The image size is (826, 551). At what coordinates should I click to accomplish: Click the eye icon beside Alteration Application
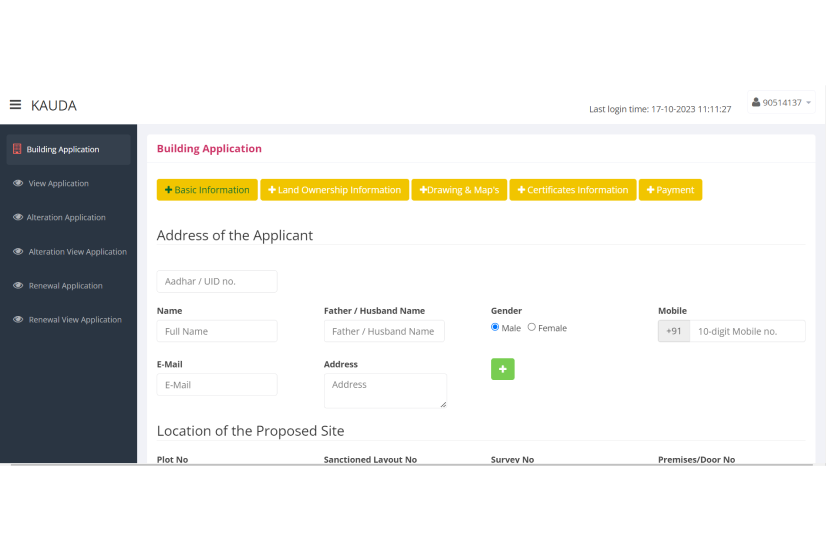point(18,218)
